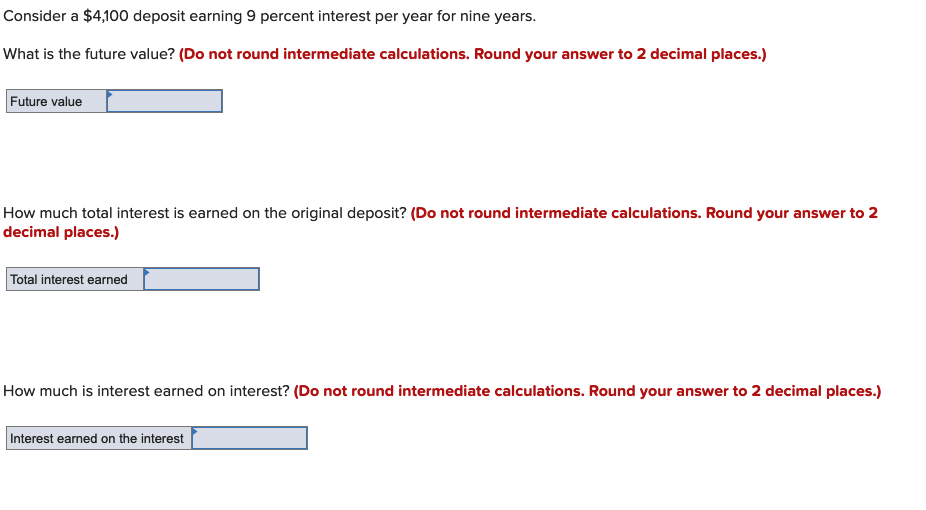Click the blue corner marker in Future value field
Image resolution: width=926 pixels, height=510 pixels.
110,93
